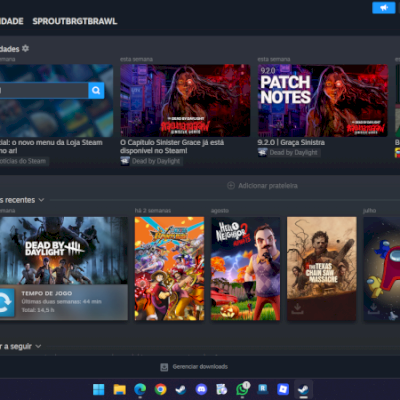Select the Hello Neighbor 2 game cover
The image size is (400, 400).
tap(245, 269)
